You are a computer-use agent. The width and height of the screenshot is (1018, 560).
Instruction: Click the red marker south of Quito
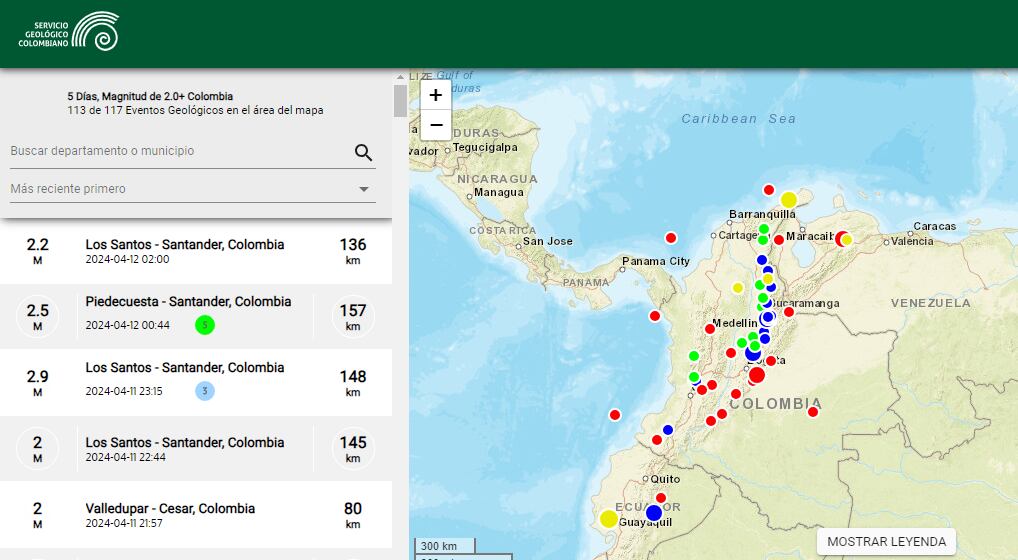[x=661, y=498]
